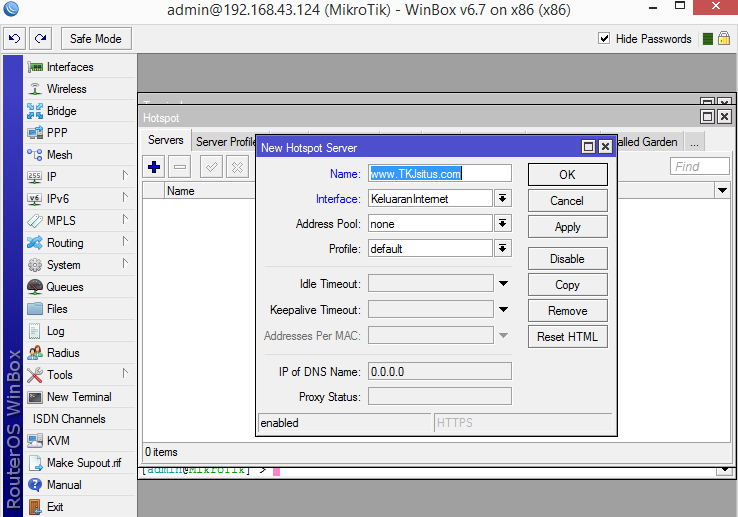This screenshot has height=517, width=738.
Task: Click the Tools icon in sidebar
Action: point(35,375)
